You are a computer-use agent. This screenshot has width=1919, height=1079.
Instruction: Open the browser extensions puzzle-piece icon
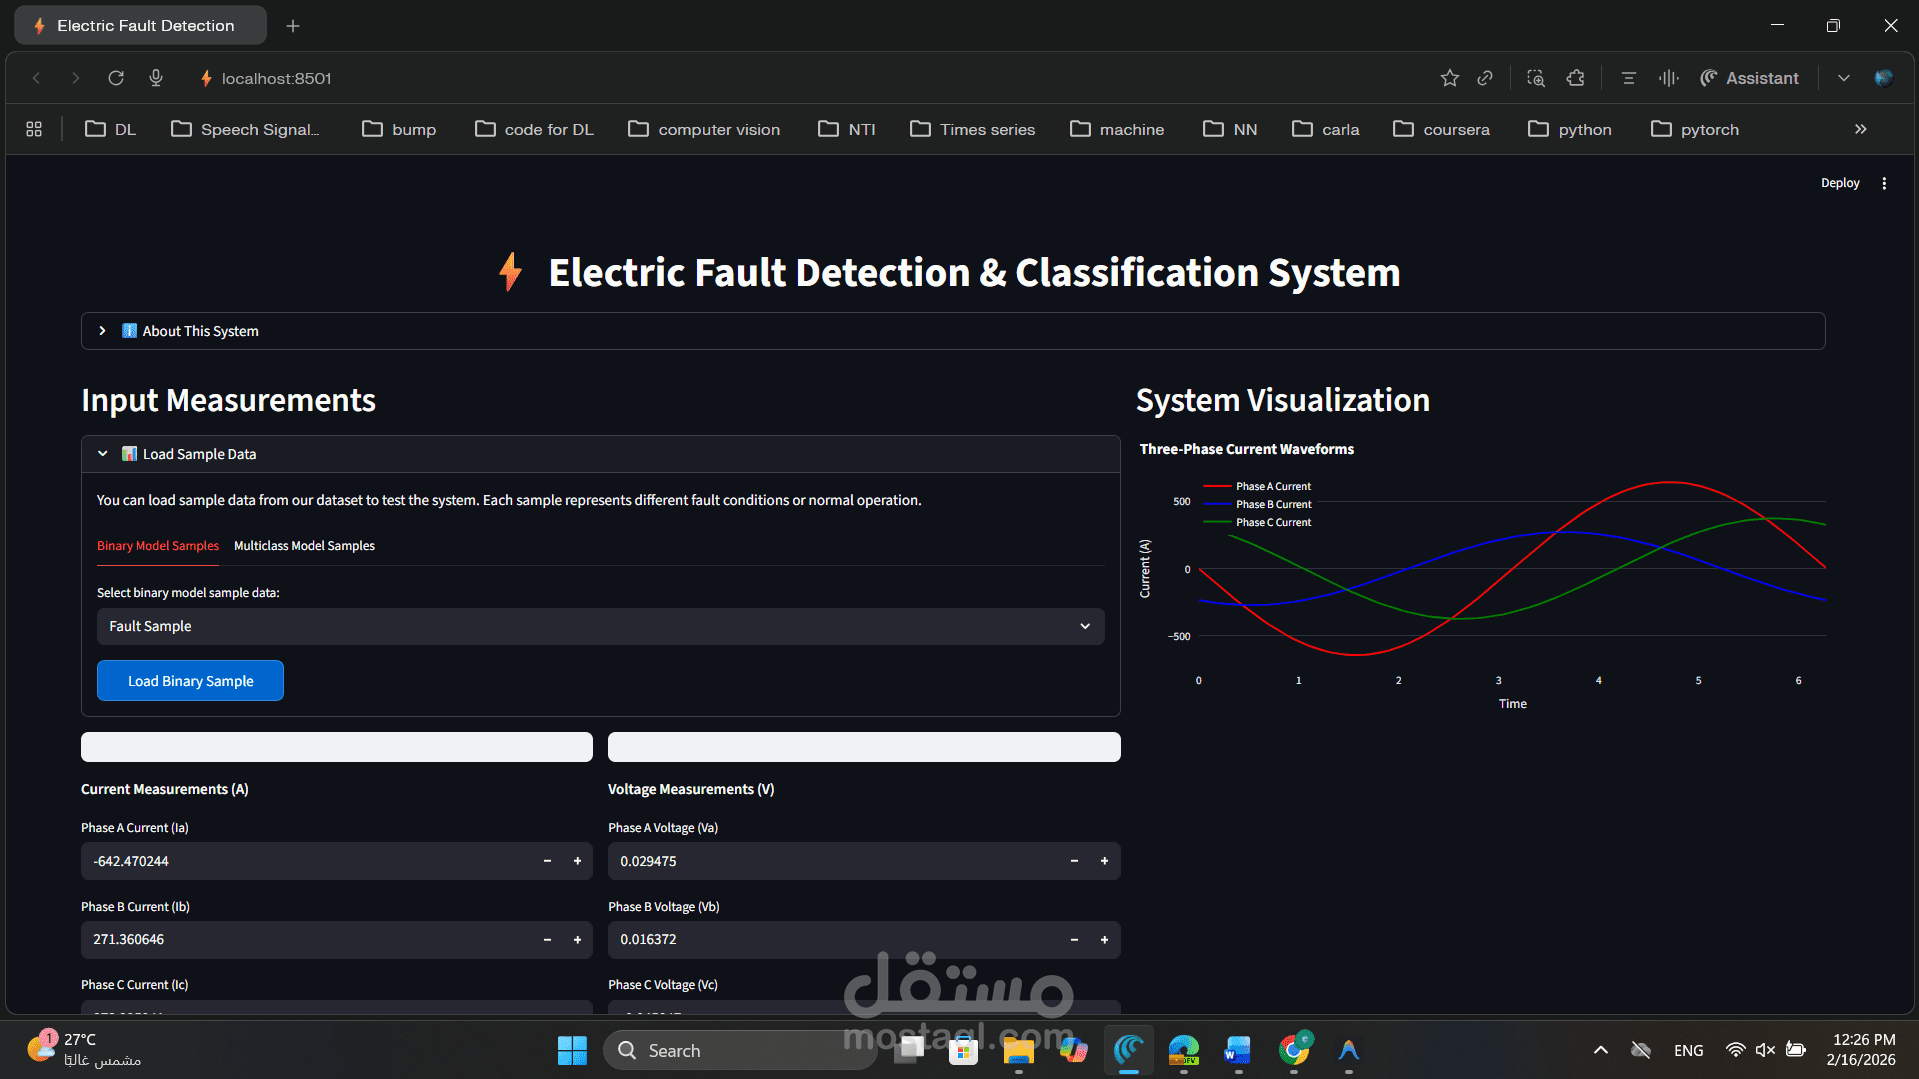(1576, 78)
